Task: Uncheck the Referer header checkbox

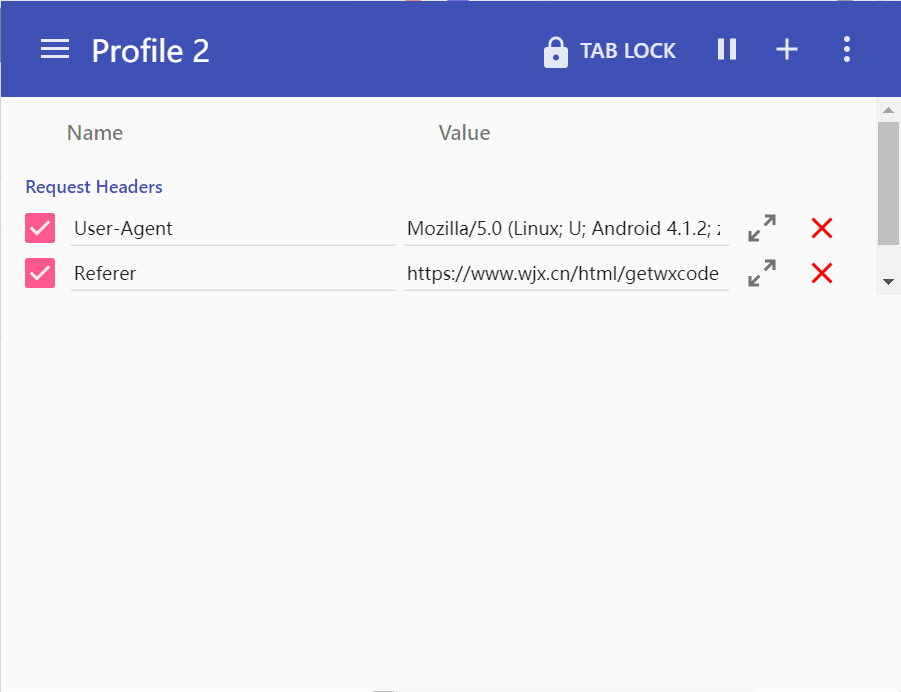Action: coord(40,273)
